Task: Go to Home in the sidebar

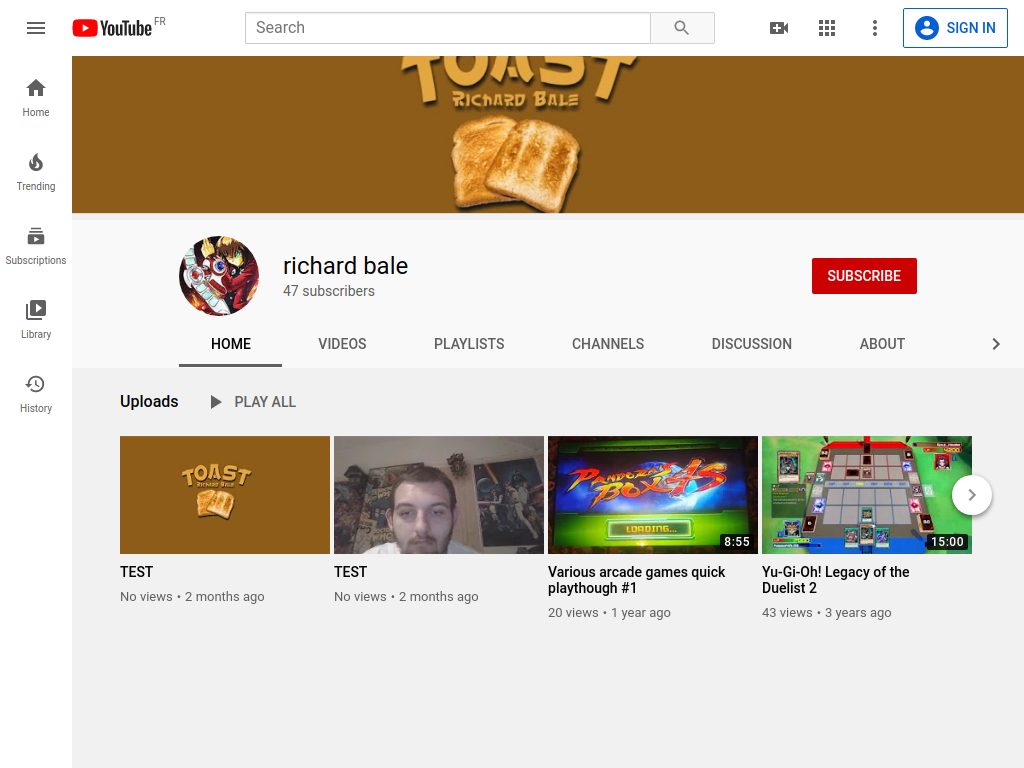Action: pos(36,98)
